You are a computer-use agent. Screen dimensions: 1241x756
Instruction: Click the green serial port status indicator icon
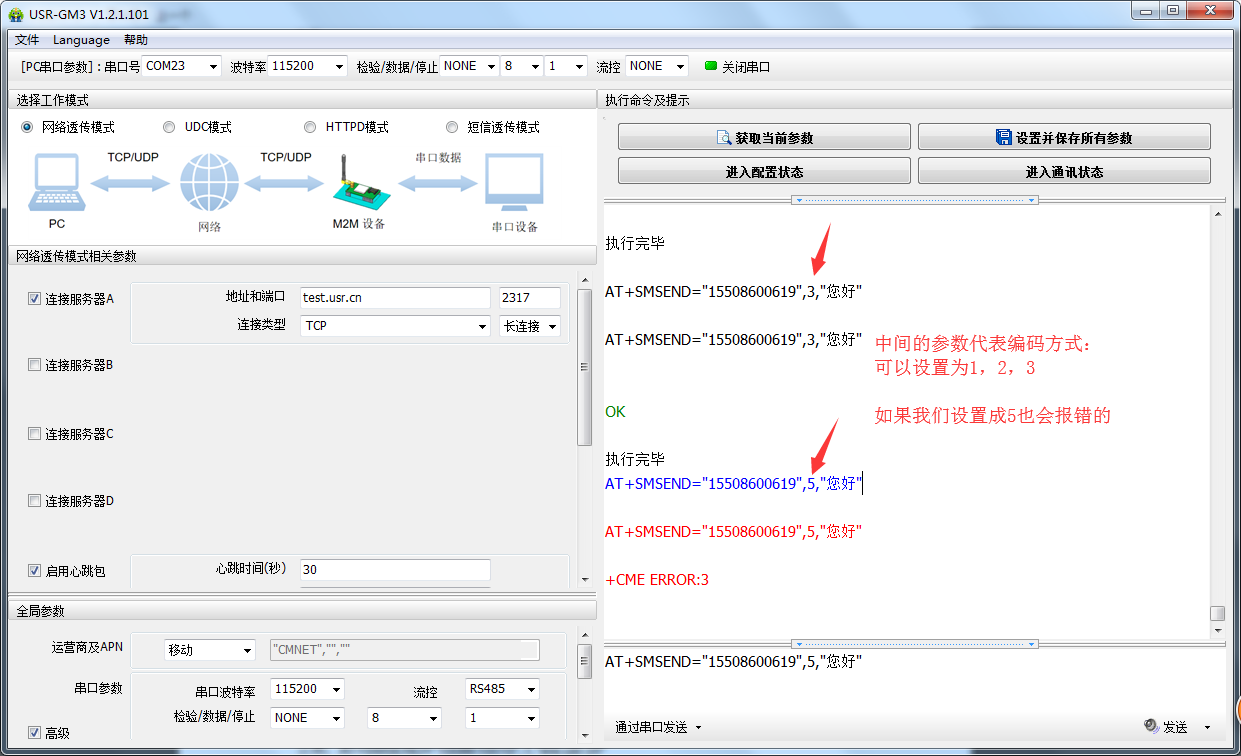[x=711, y=67]
